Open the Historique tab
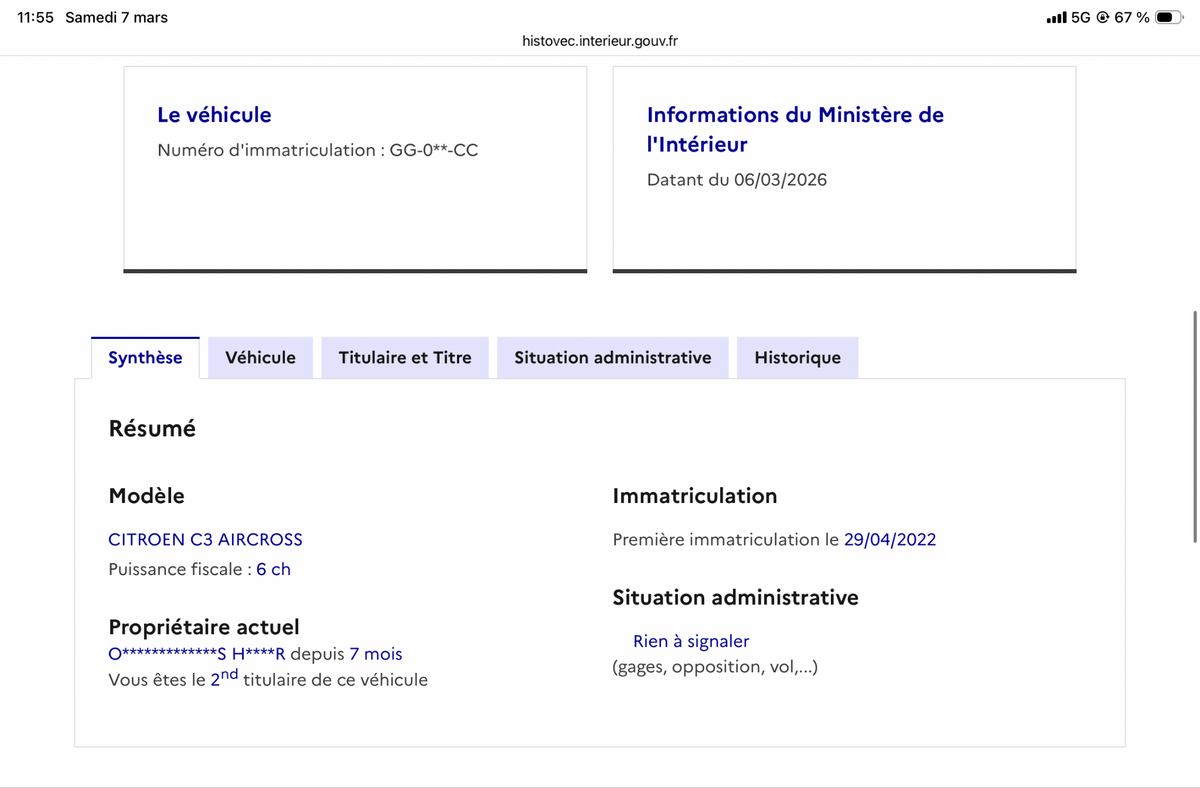The image size is (1200, 788). 797,357
